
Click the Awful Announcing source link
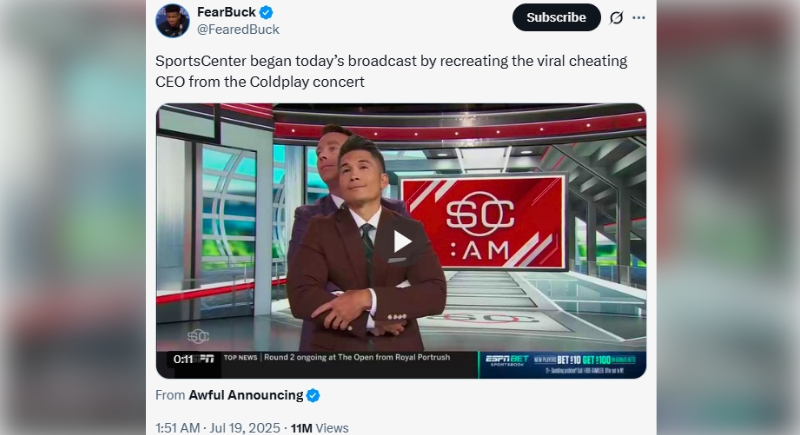pyautogui.click(x=245, y=395)
